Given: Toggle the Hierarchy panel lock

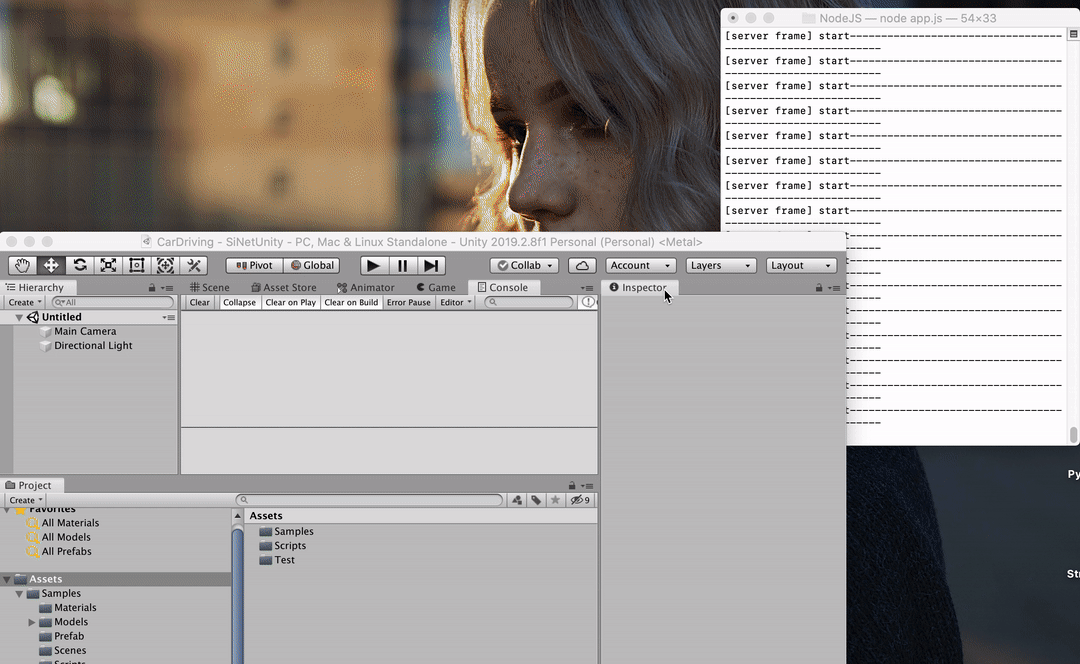Looking at the screenshot, I should point(152,288).
